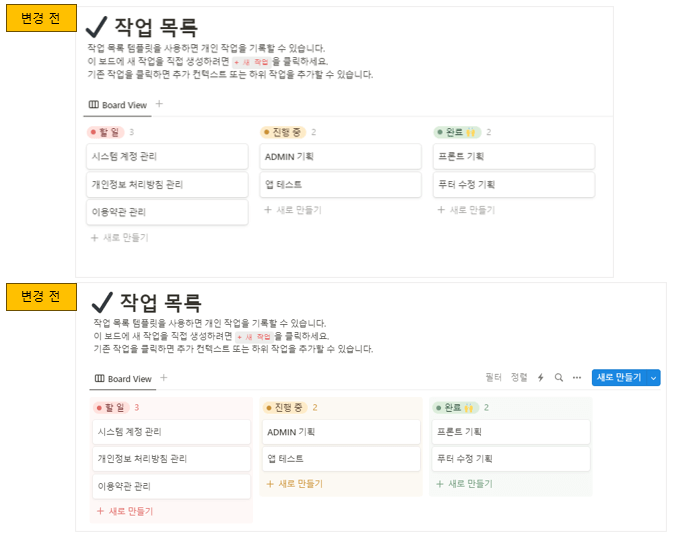Open the 필터 filter option
680x535 pixels.
click(x=493, y=377)
